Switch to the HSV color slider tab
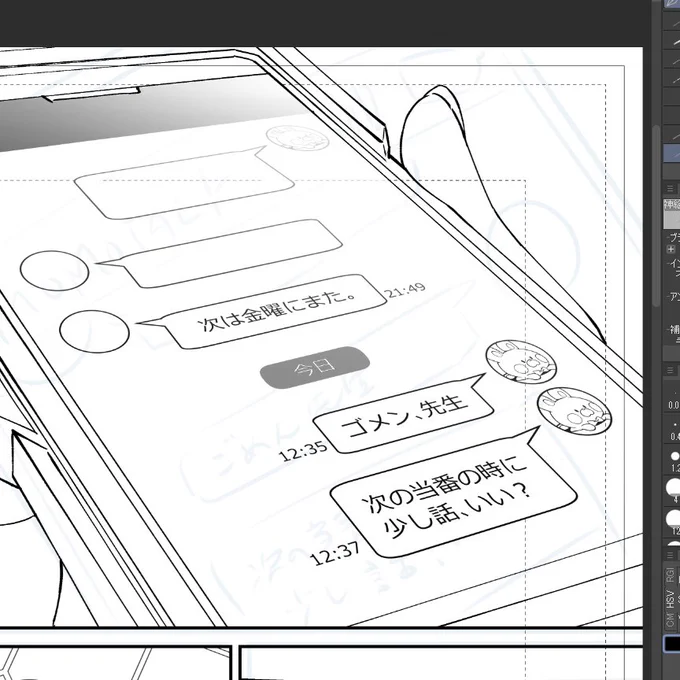The width and height of the screenshot is (680, 680). point(671,598)
